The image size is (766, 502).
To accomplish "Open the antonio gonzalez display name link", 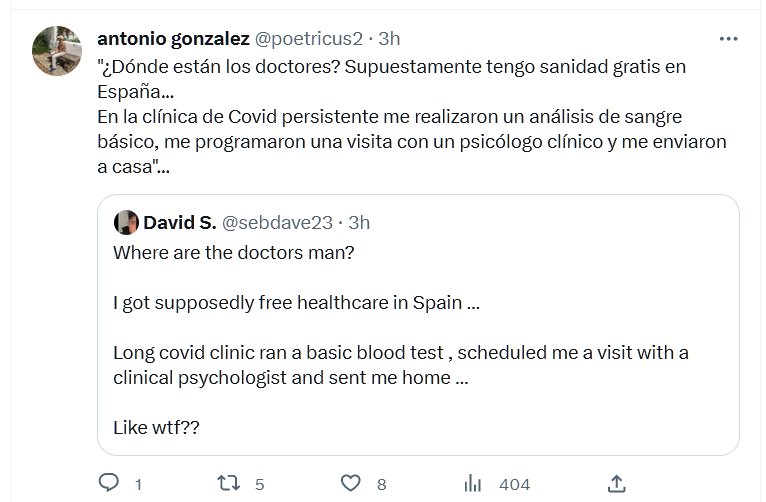I will tap(173, 38).
